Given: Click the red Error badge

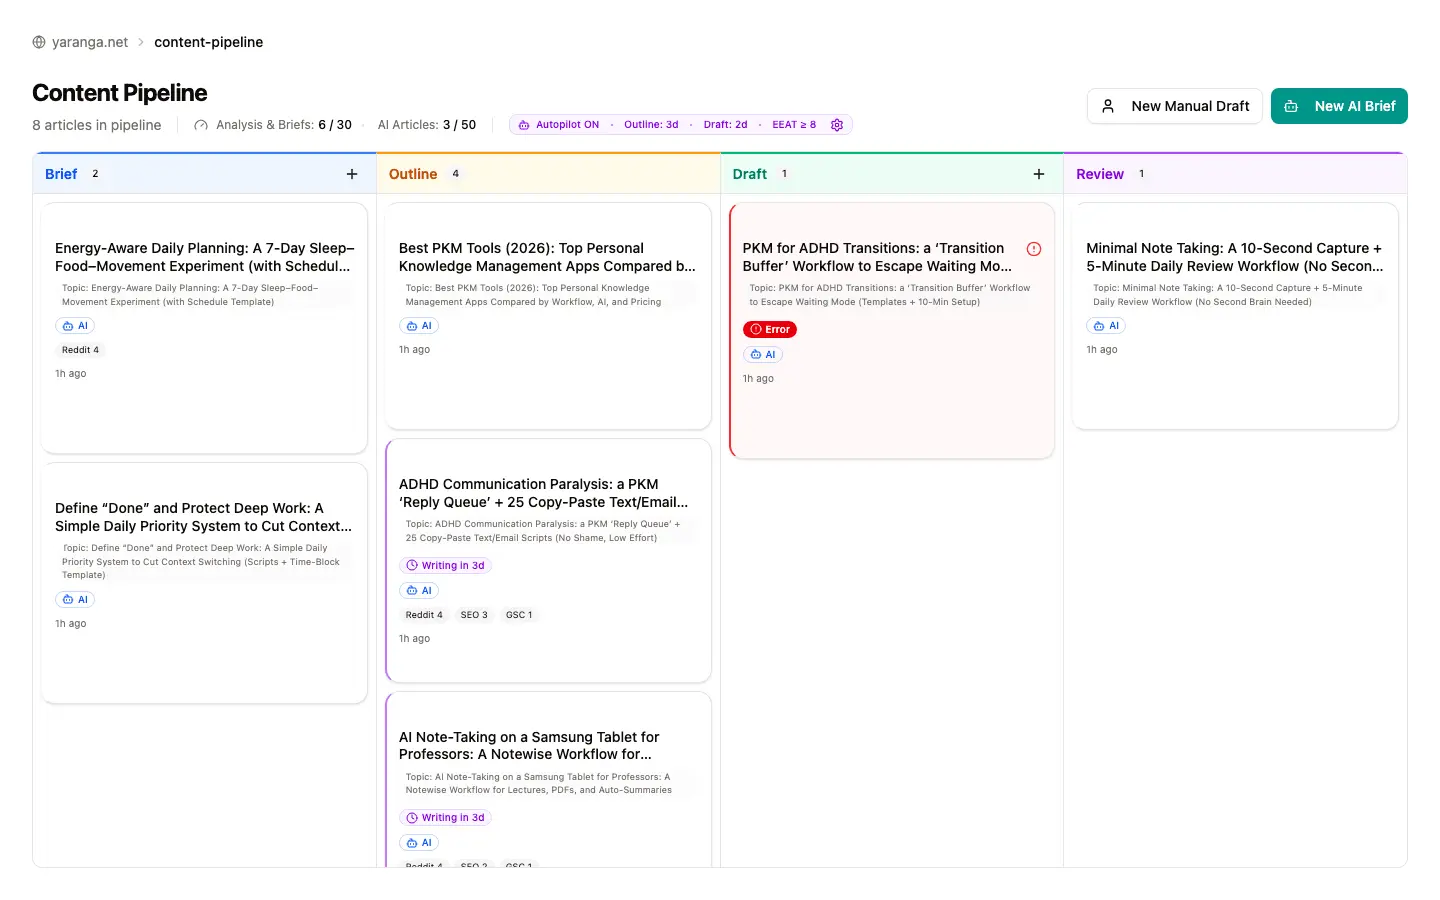Looking at the screenshot, I should (770, 329).
